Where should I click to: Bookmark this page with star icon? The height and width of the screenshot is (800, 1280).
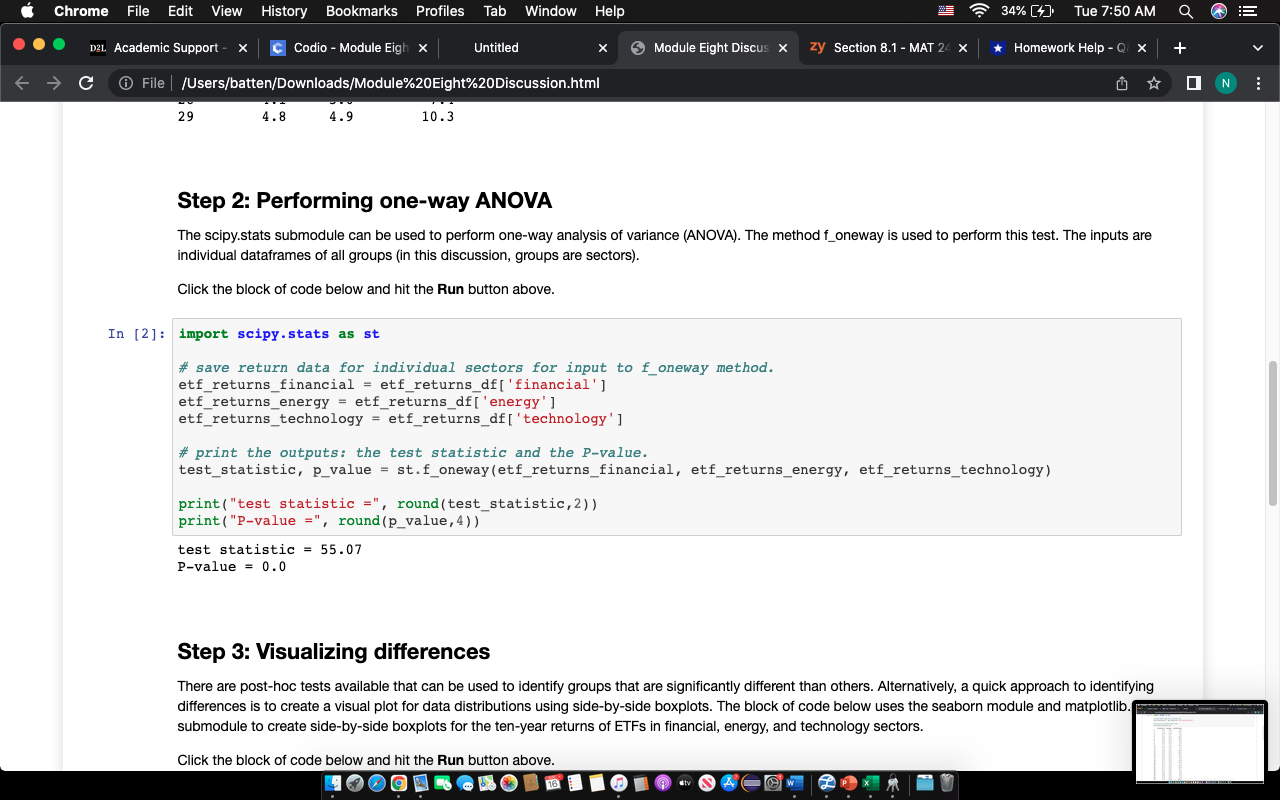pos(1153,83)
